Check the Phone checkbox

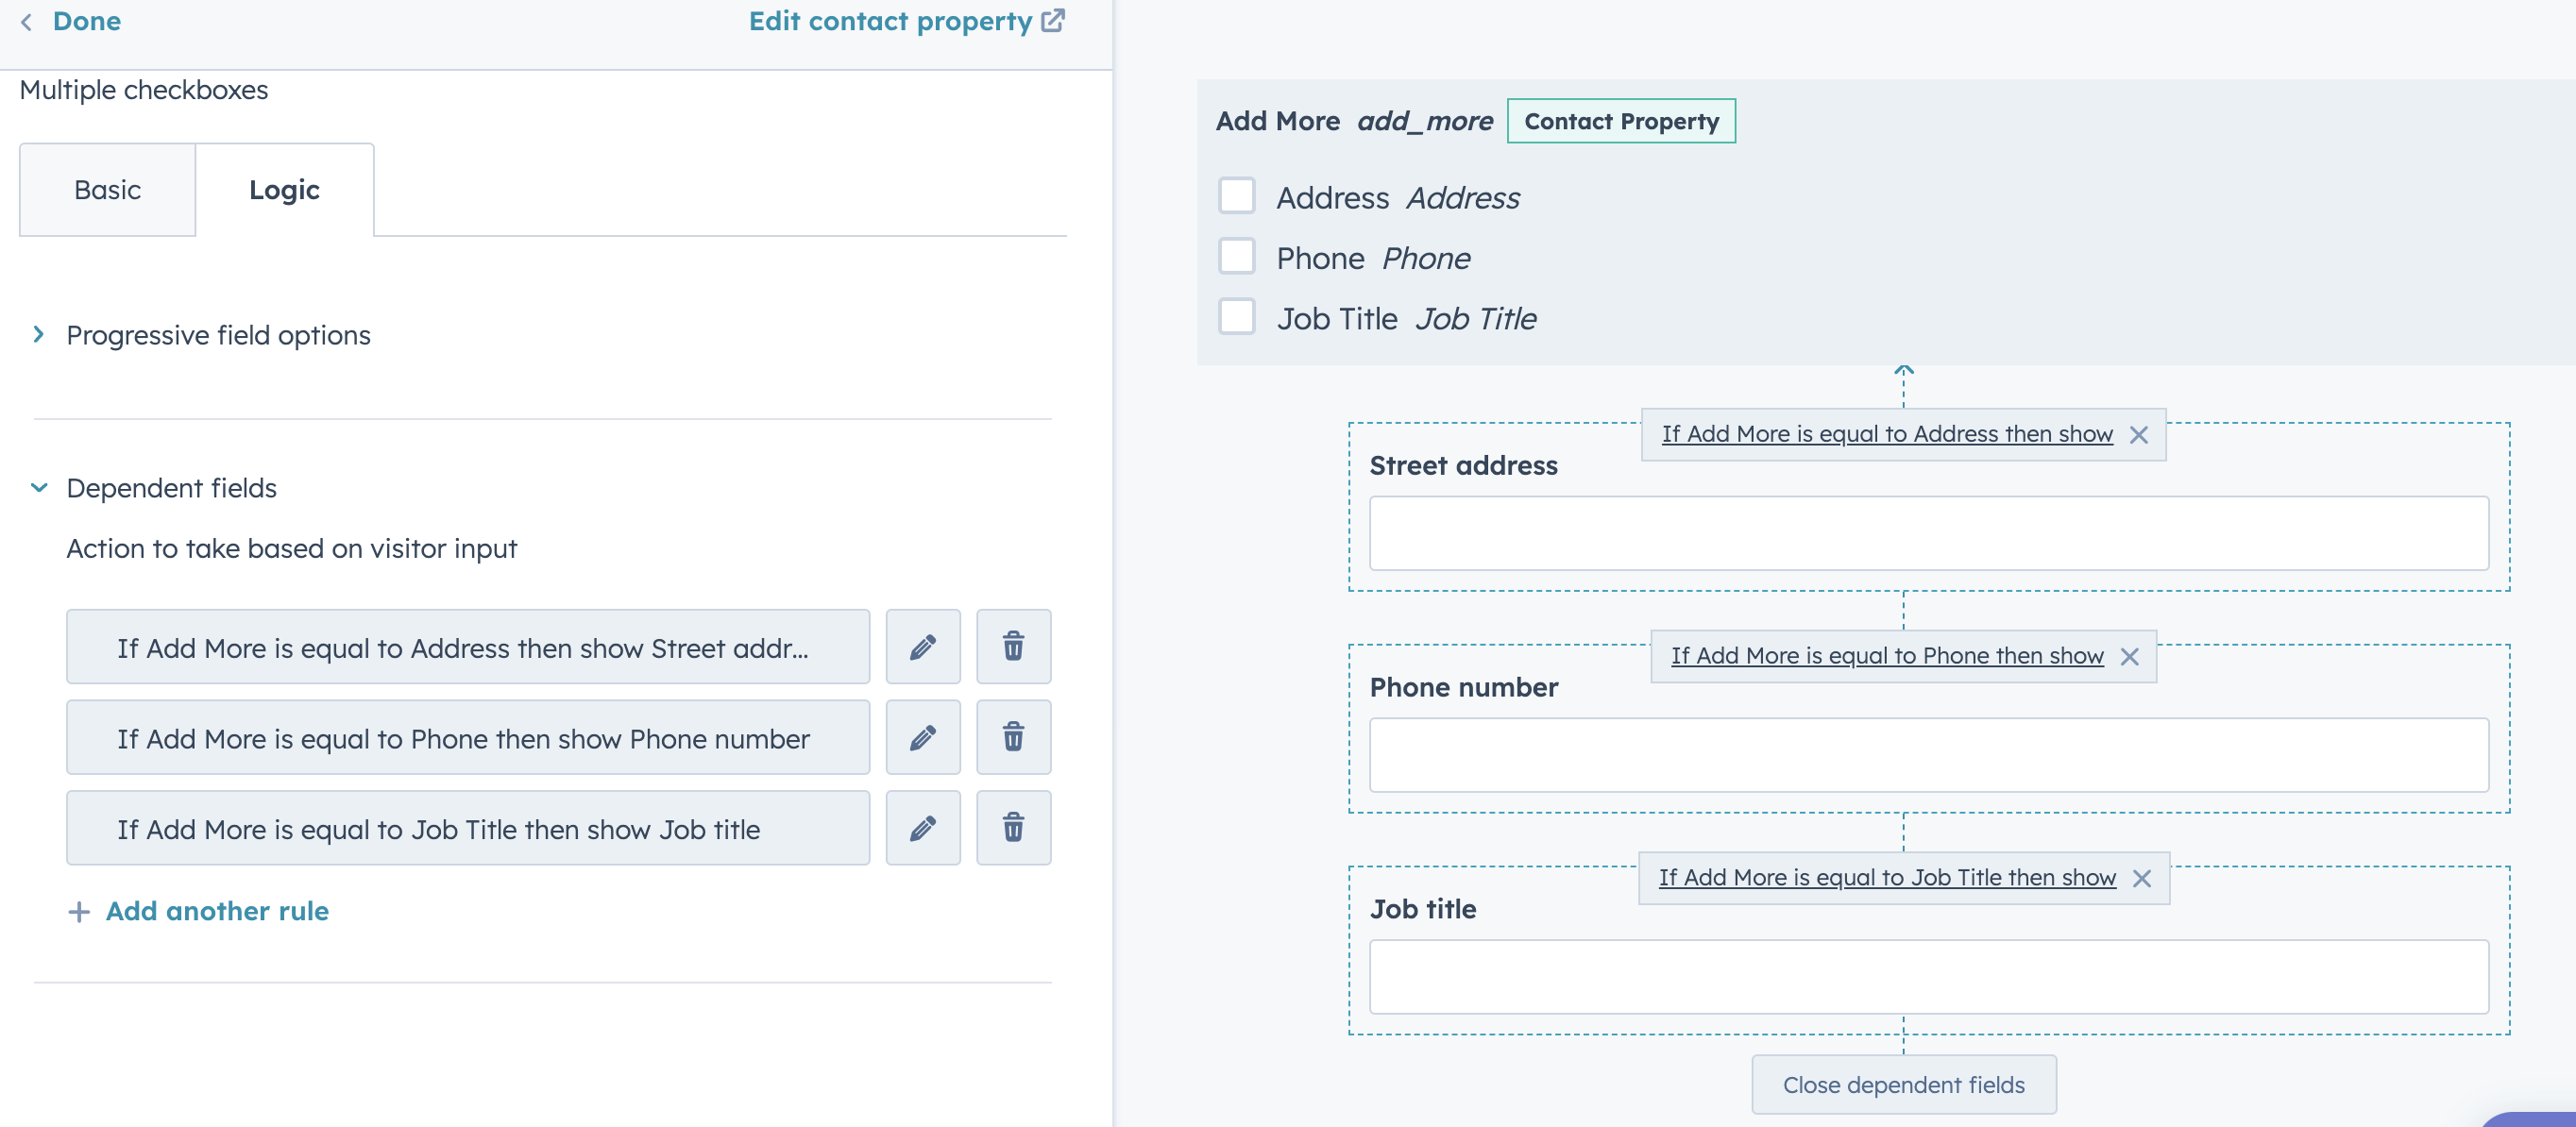click(x=1236, y=256)
